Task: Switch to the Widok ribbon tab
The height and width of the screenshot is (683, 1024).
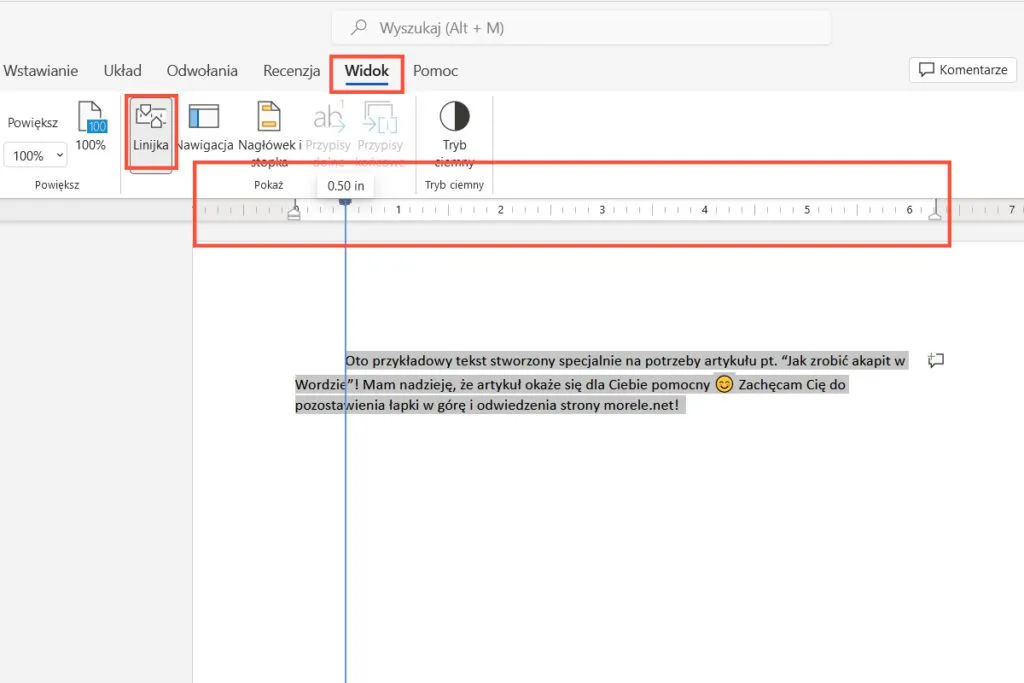Action: [366, 71]
